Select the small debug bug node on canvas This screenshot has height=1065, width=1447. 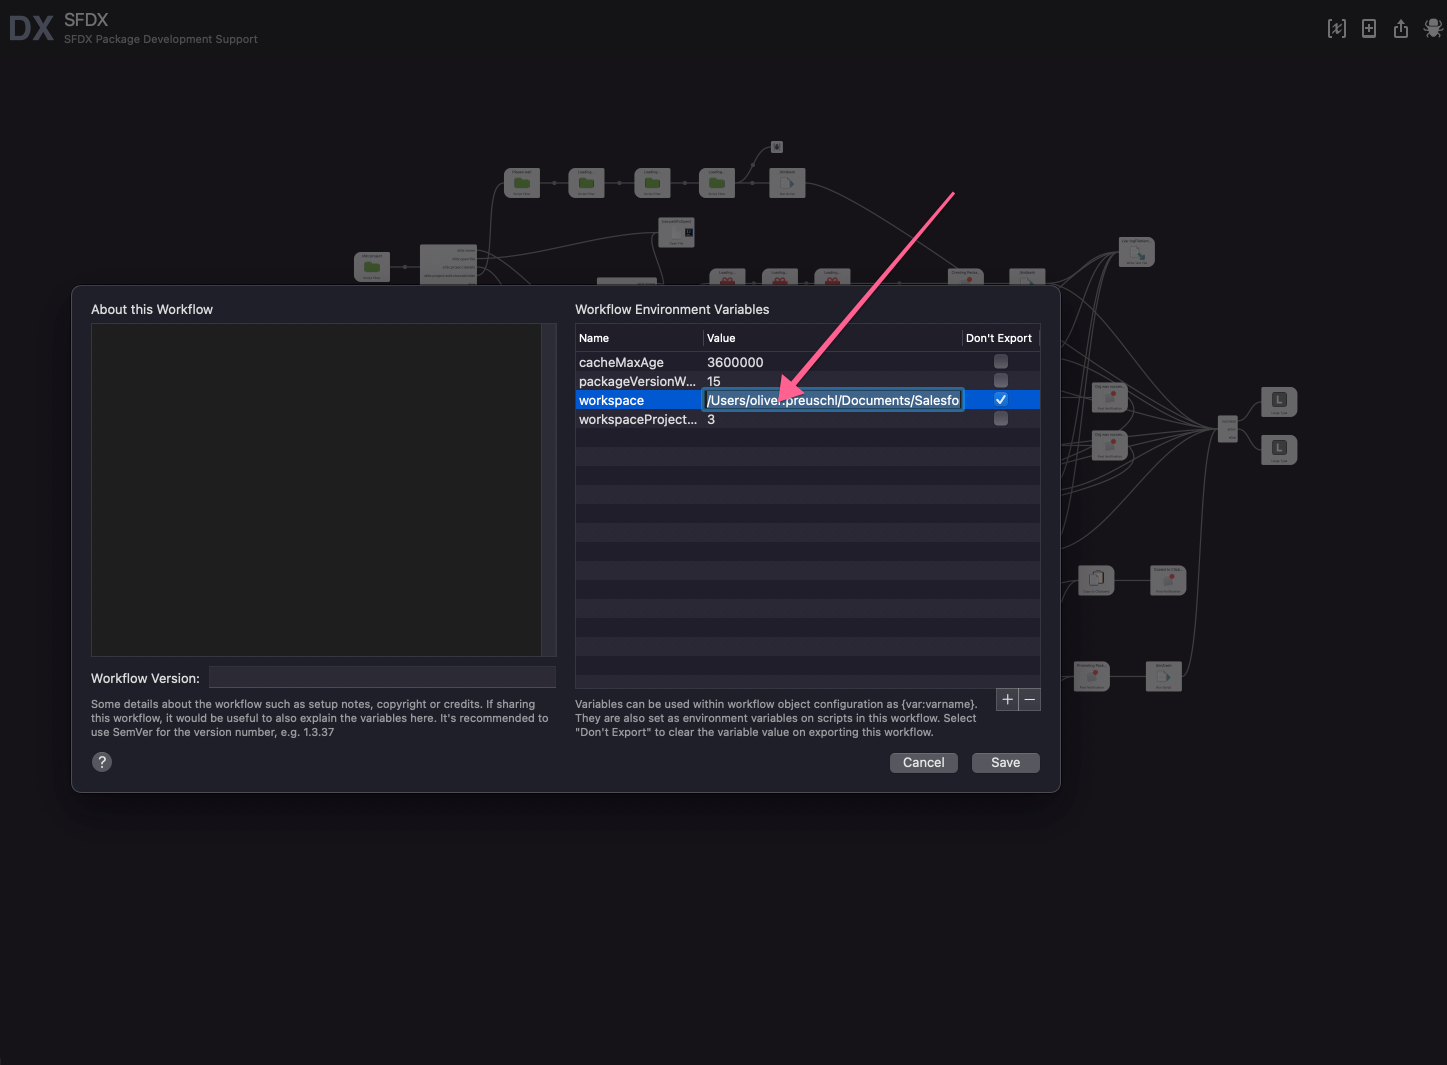coord(777,147)
